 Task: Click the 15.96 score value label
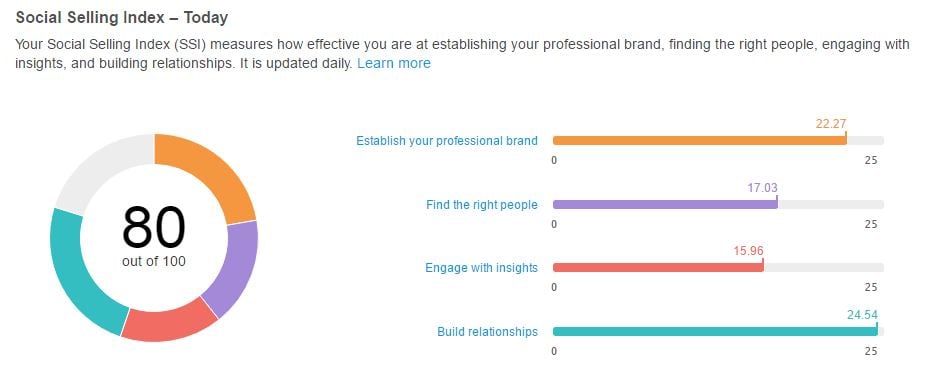pyautogui.click(x=748, y=251)
